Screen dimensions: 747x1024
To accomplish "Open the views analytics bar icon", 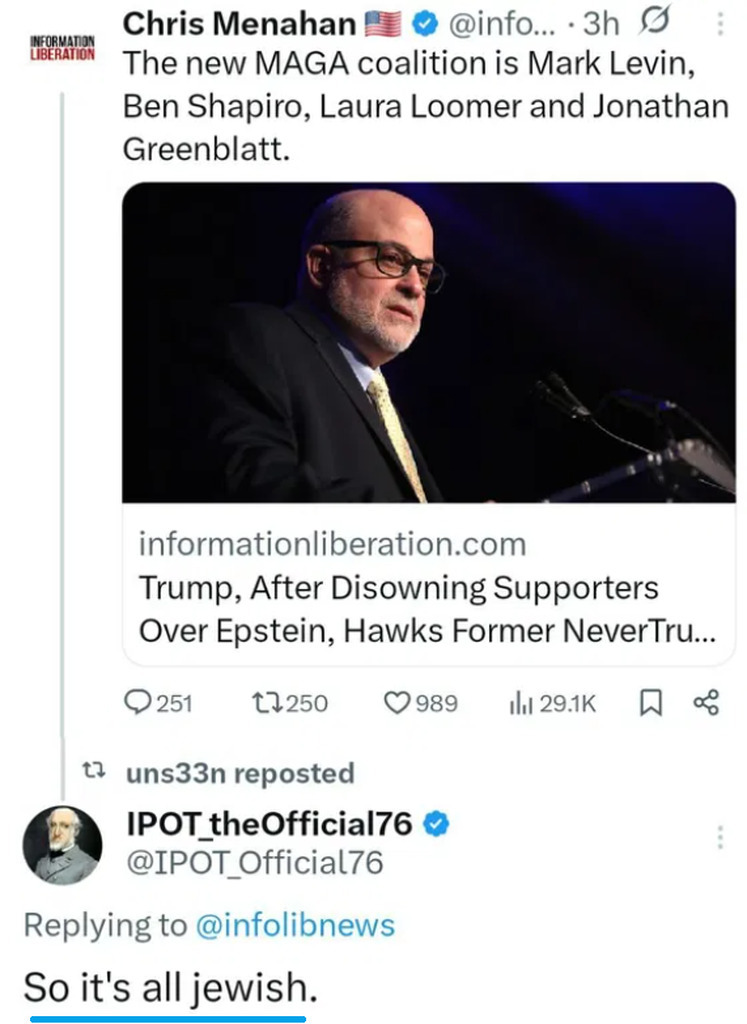I will coord(521,703).
